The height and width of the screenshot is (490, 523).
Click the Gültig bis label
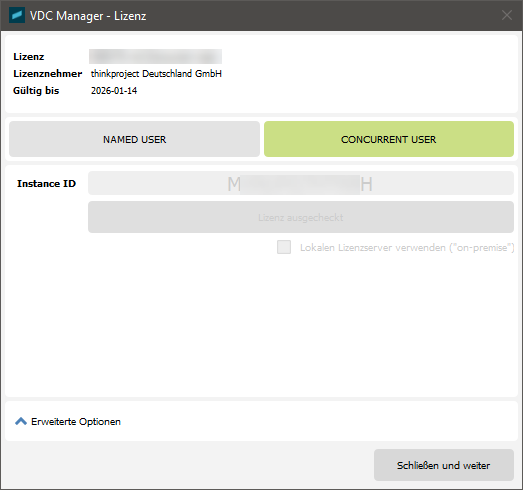coord(36,91)
